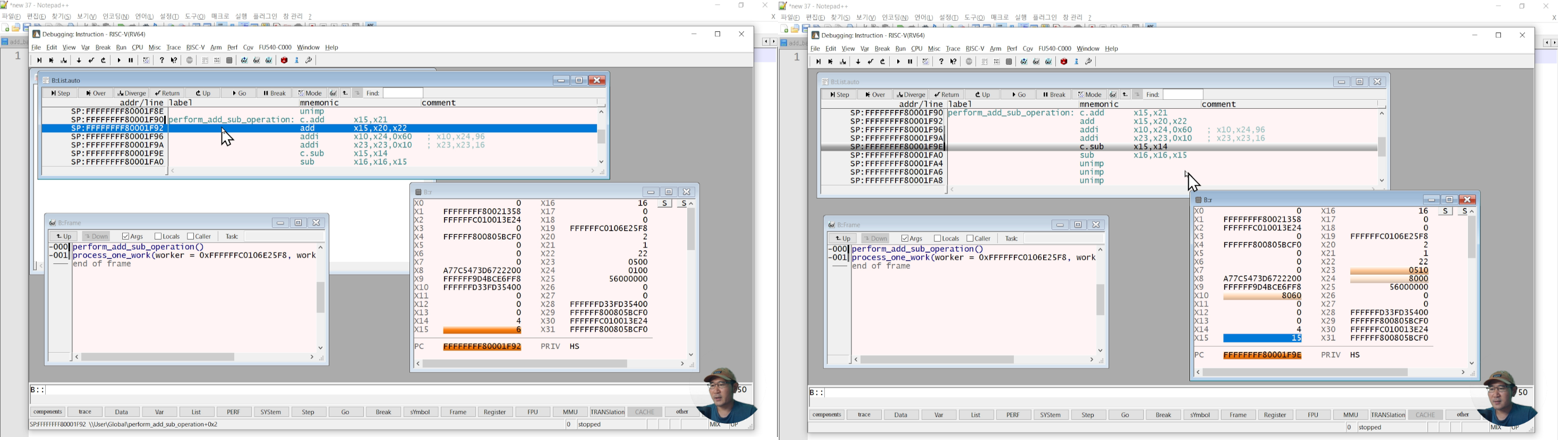The image size is (1558, 440).
Task: Click red stop icon in left main toolbar
Action: [284, 61]
